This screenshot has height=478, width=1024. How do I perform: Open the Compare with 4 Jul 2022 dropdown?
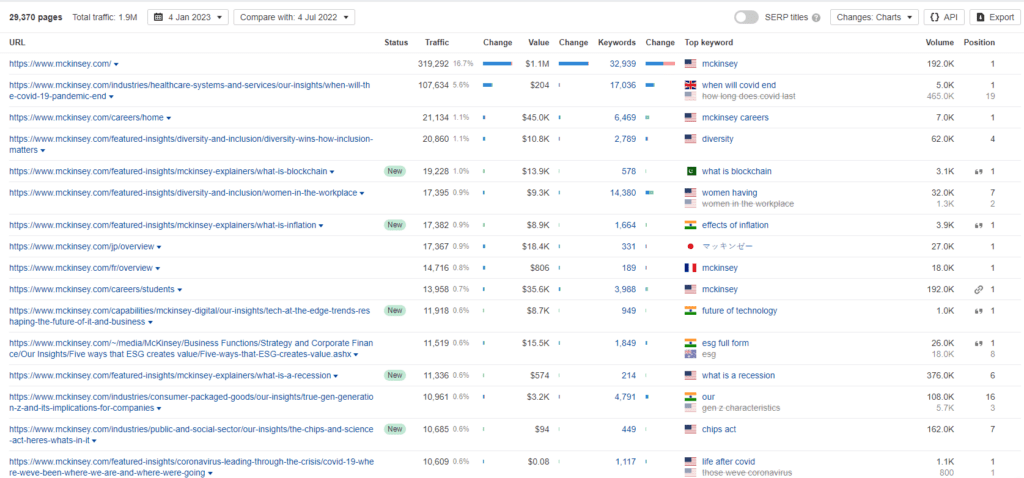(x=294, y=17)
